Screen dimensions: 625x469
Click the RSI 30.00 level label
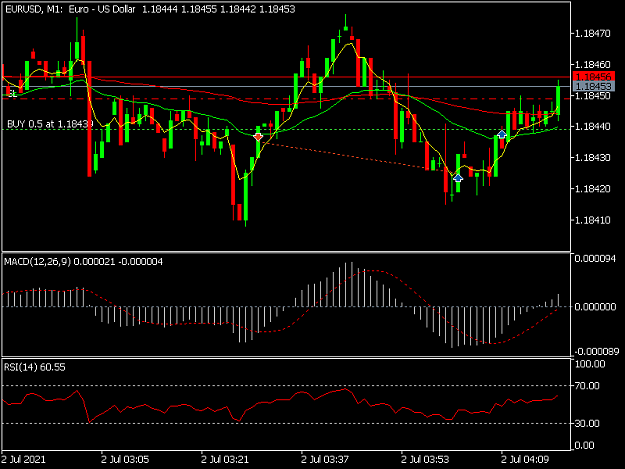587,424
